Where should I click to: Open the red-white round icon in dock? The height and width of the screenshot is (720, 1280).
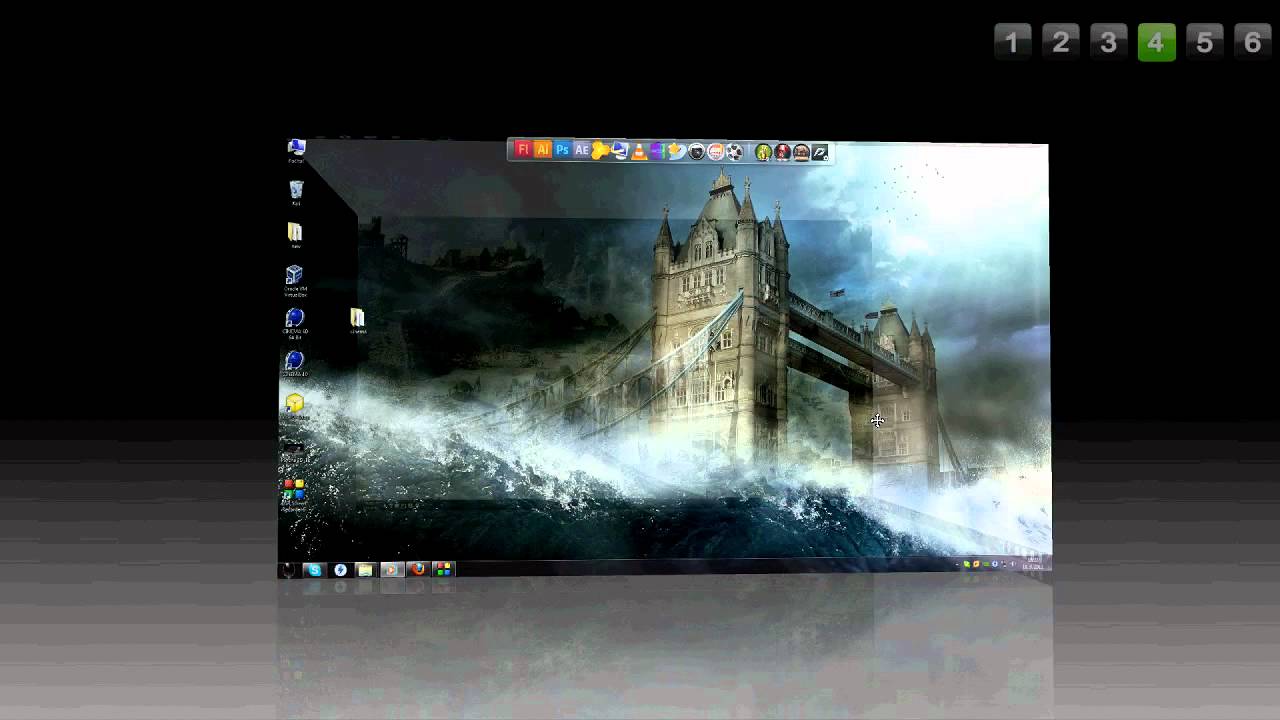point(716,152)
